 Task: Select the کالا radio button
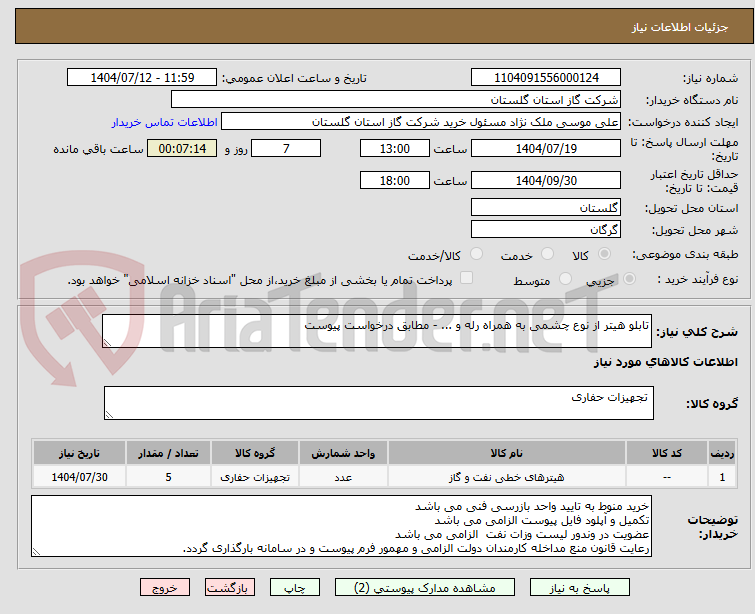(x=604, y=254)
